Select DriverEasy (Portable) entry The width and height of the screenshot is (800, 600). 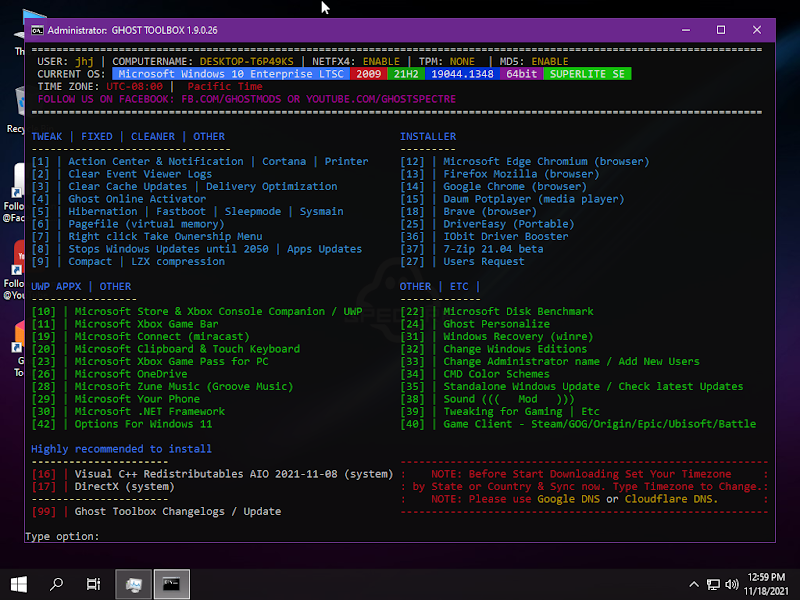pos(509,224)
